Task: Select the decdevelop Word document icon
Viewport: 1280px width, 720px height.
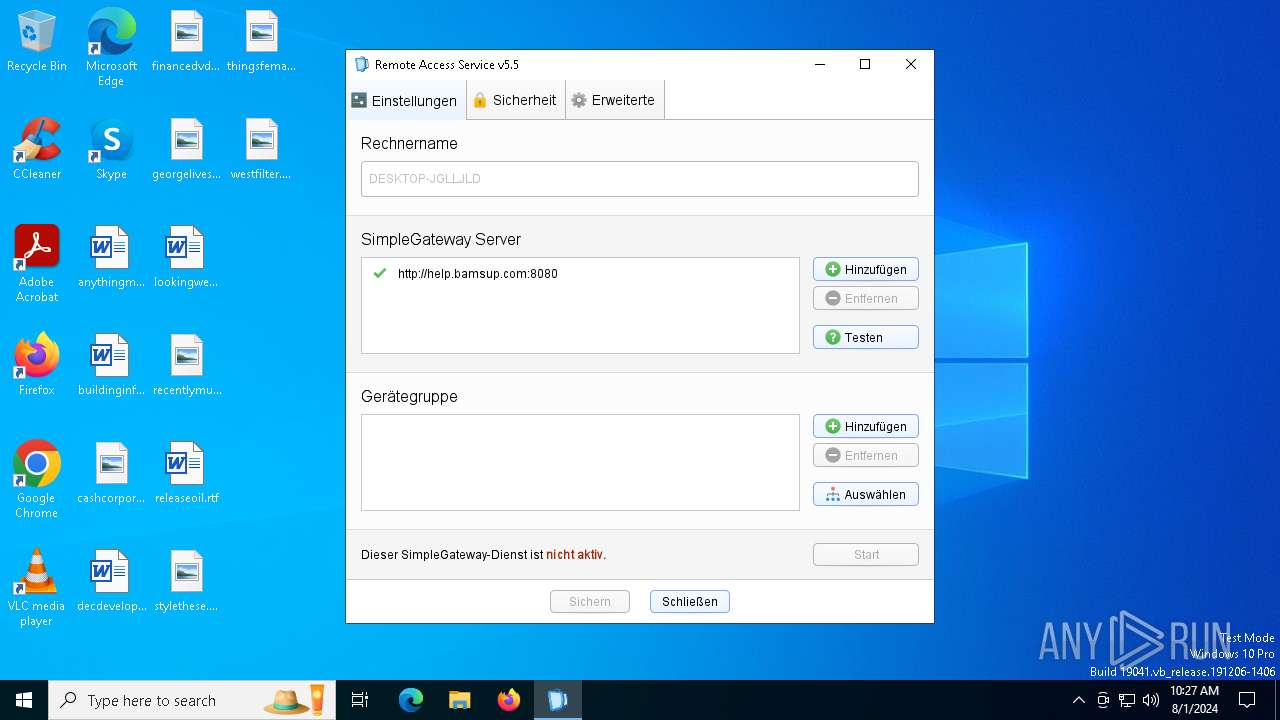Action: click(x=111, y=581)
